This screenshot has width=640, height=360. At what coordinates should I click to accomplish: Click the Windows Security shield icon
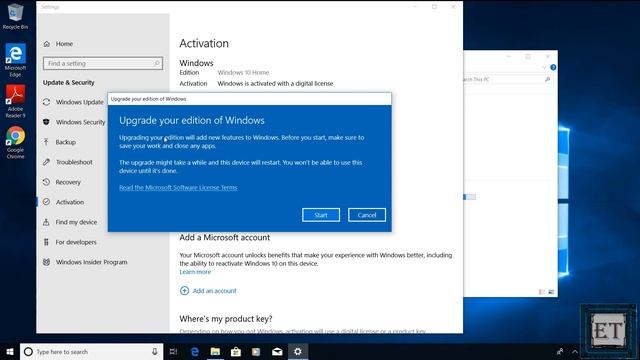47,122
